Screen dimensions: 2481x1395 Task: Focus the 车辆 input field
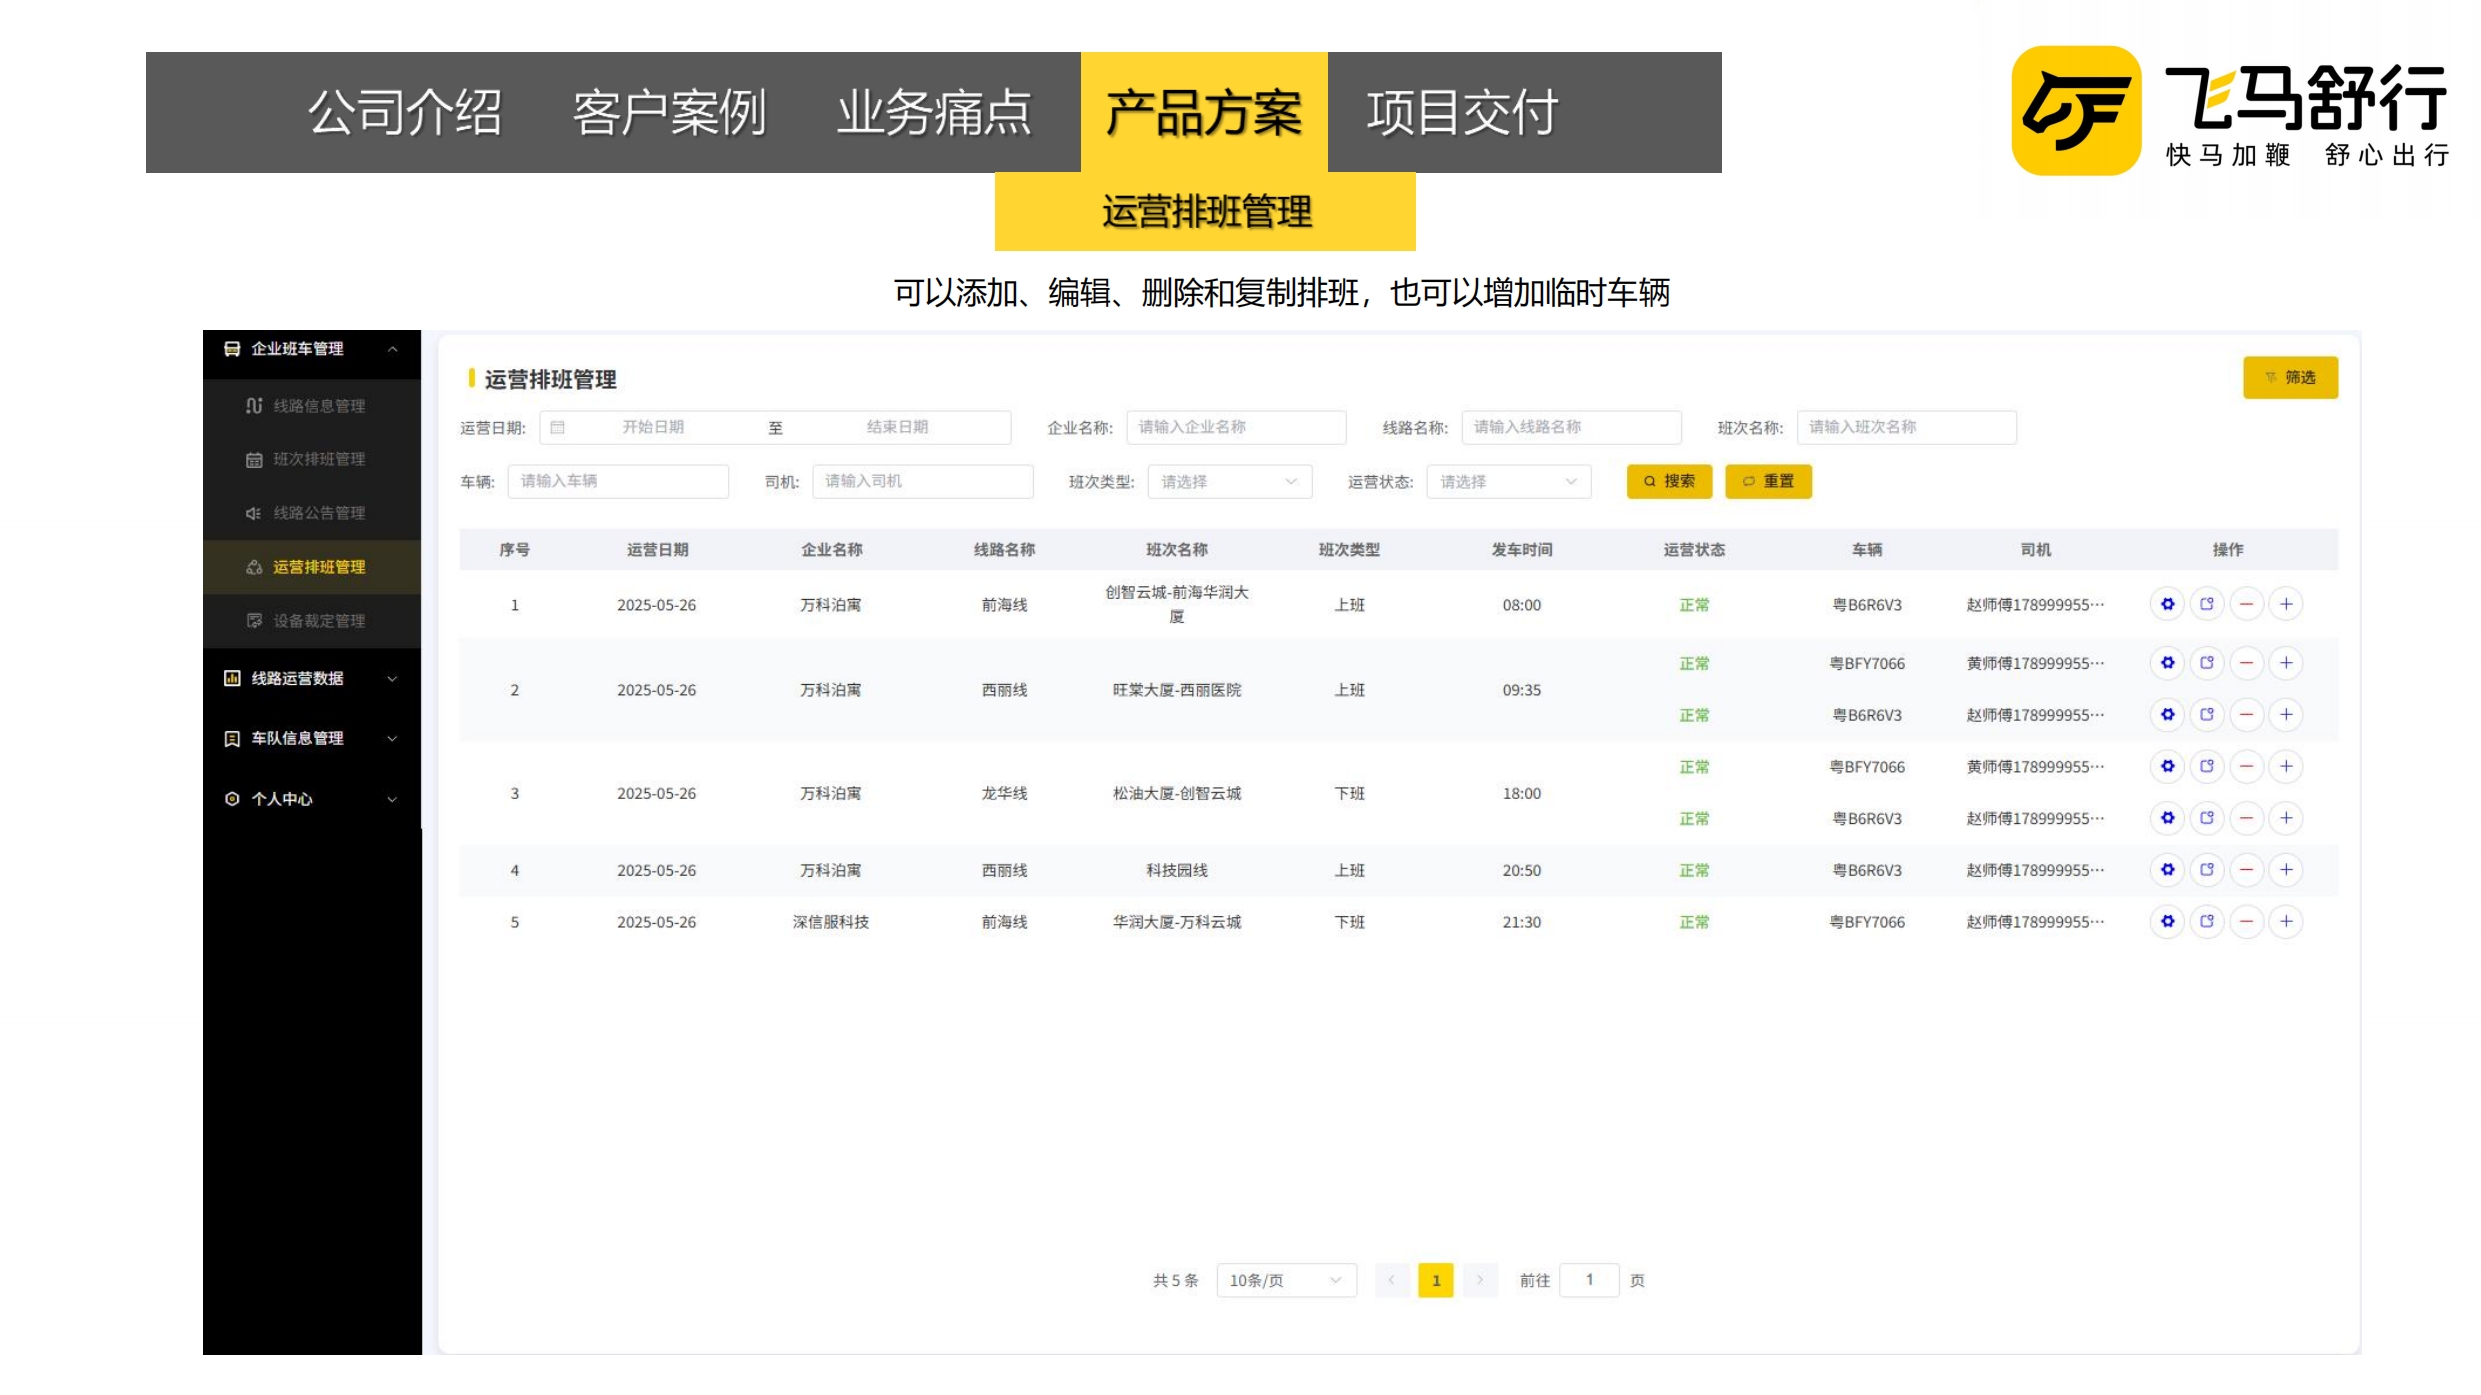pos(618,482)
